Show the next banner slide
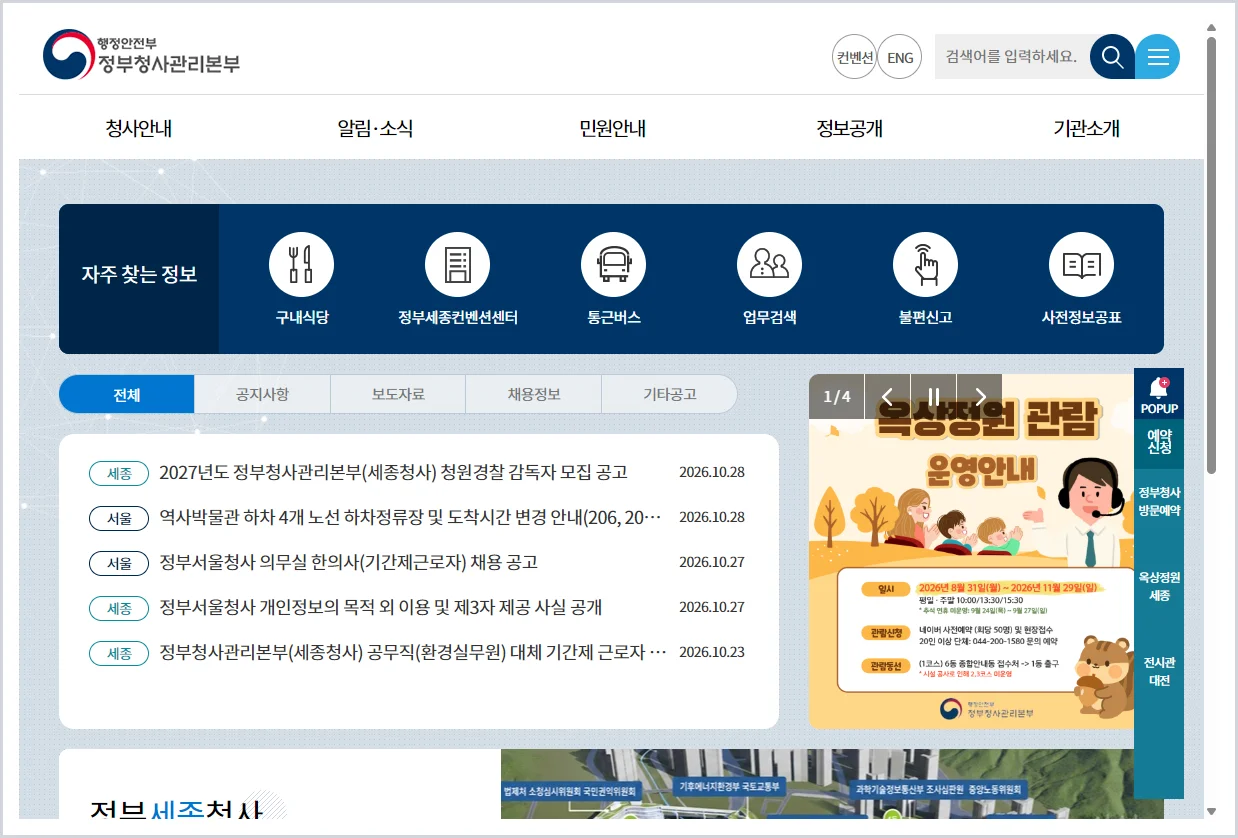The image size is (1238, 838). (x=979, y=396)
